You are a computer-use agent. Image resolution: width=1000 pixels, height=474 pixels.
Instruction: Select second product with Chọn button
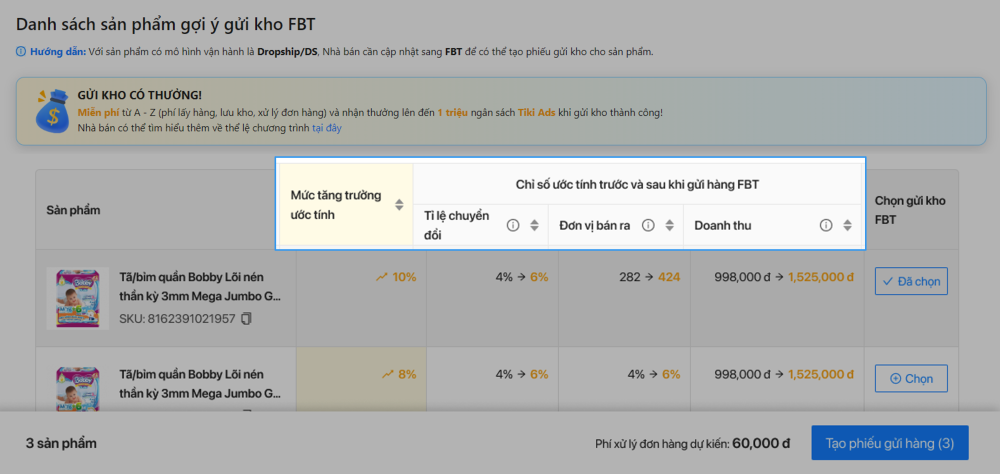910,379
